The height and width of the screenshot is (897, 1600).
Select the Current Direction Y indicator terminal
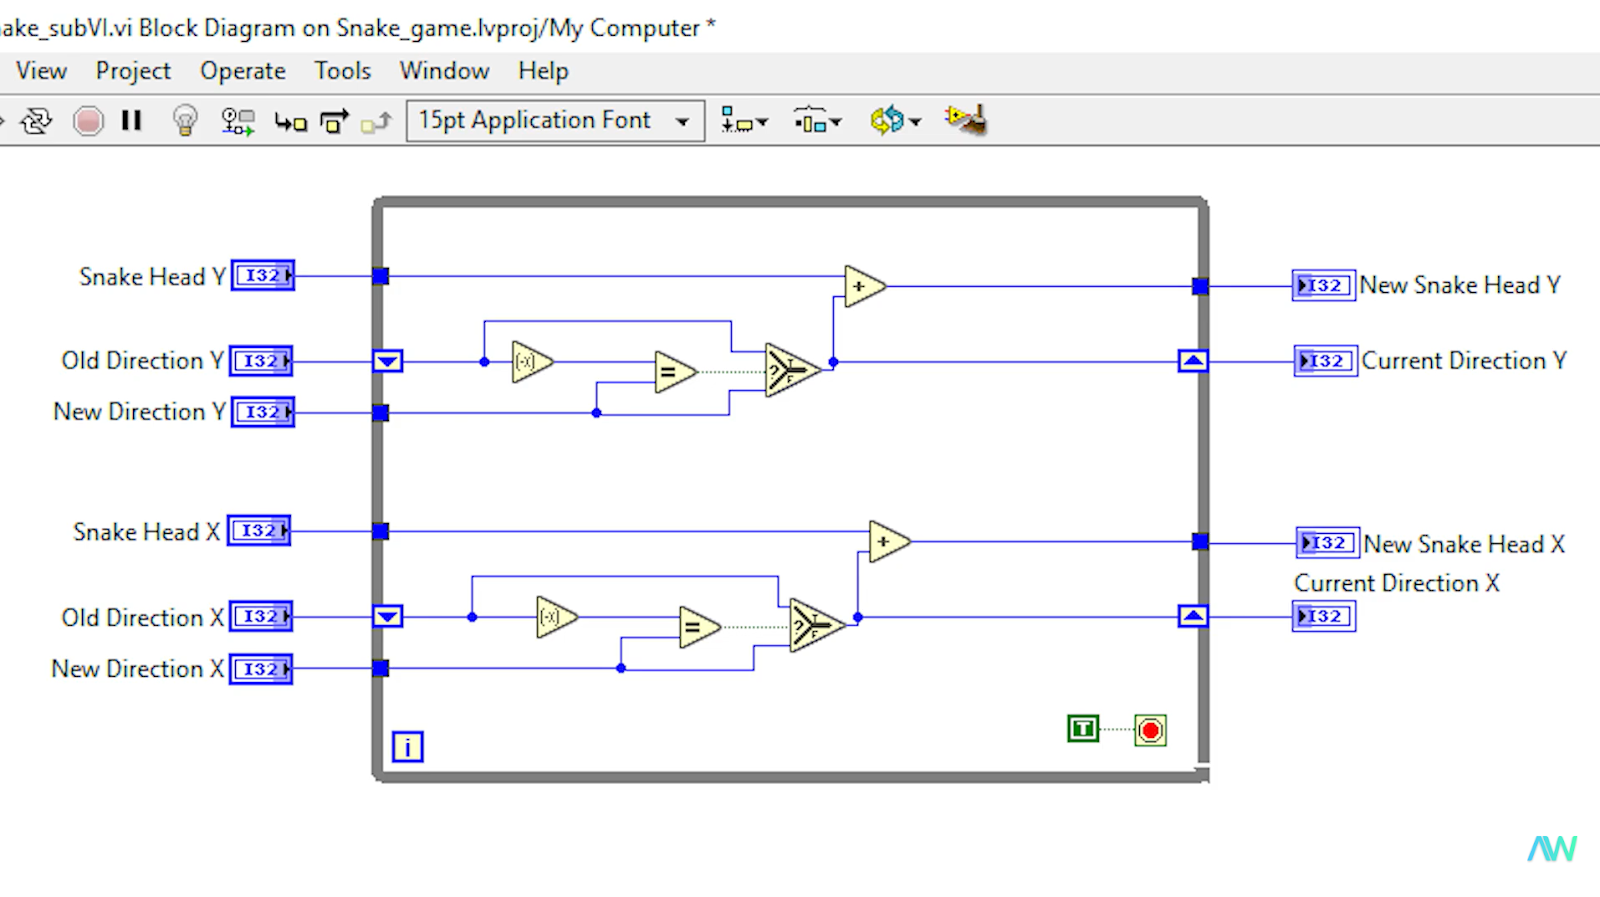(1326, 361)
